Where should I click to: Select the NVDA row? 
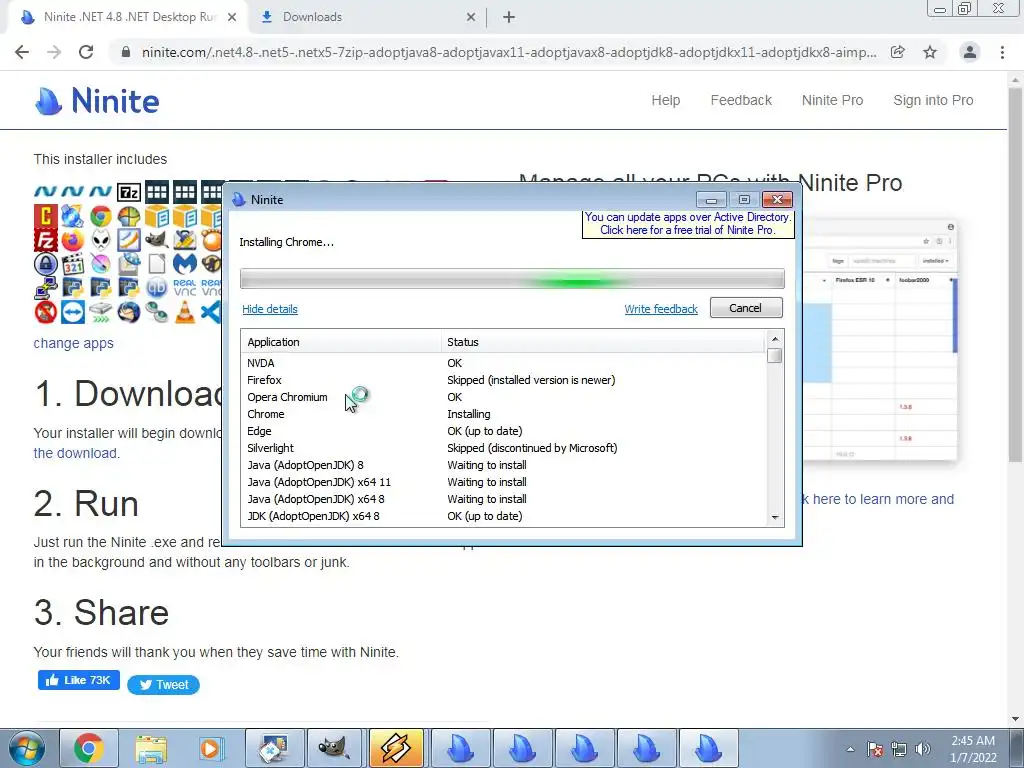point(504,363)
